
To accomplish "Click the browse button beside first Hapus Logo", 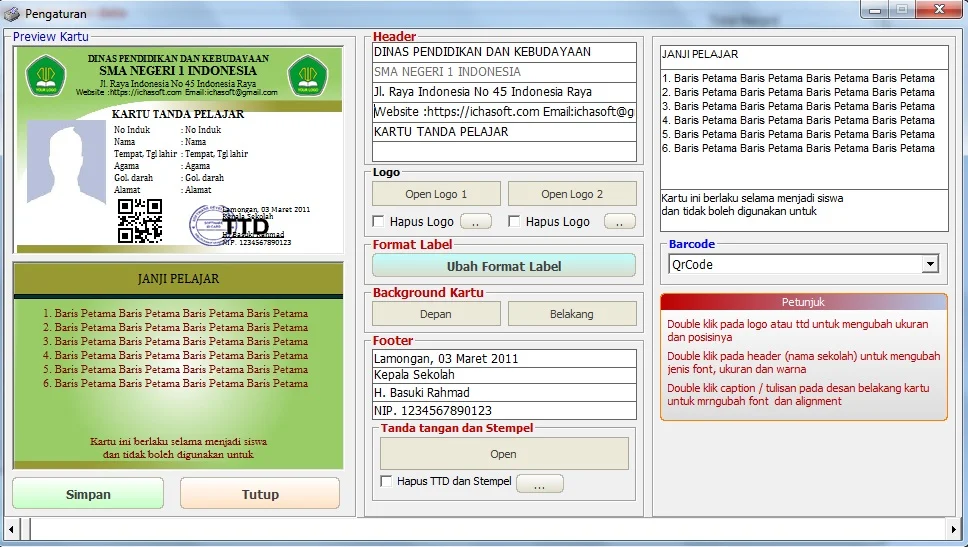I will (476, 222).
